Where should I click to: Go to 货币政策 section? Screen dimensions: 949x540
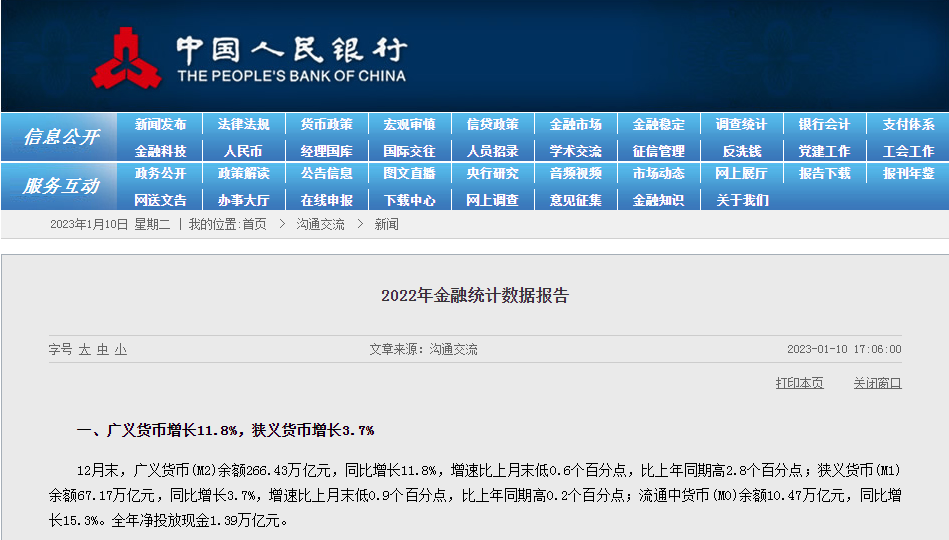pos(327,125)
